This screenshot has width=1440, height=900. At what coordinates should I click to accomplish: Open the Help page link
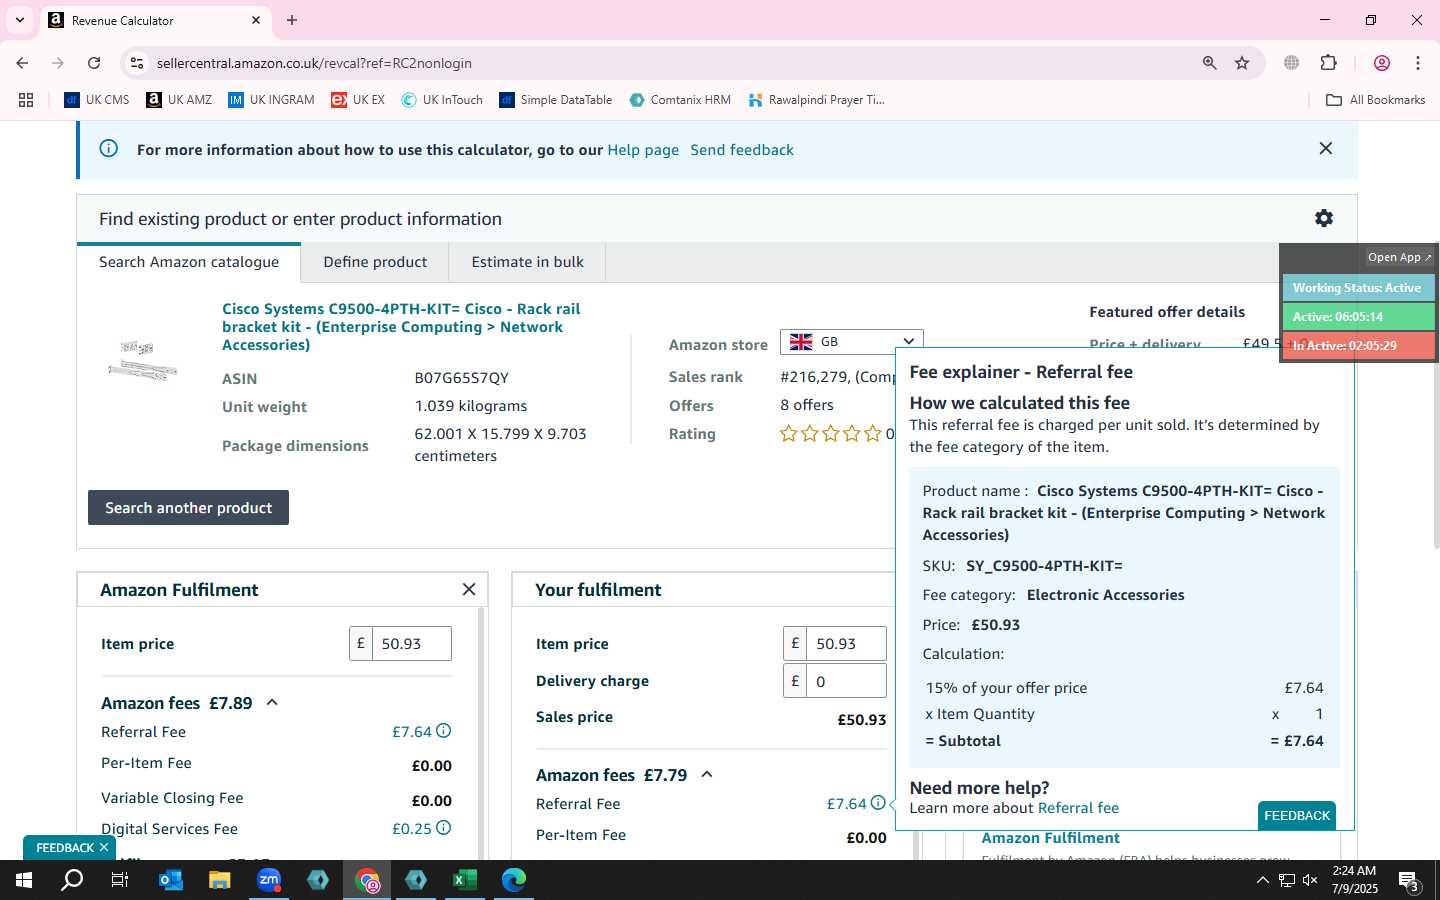[643, 150]
